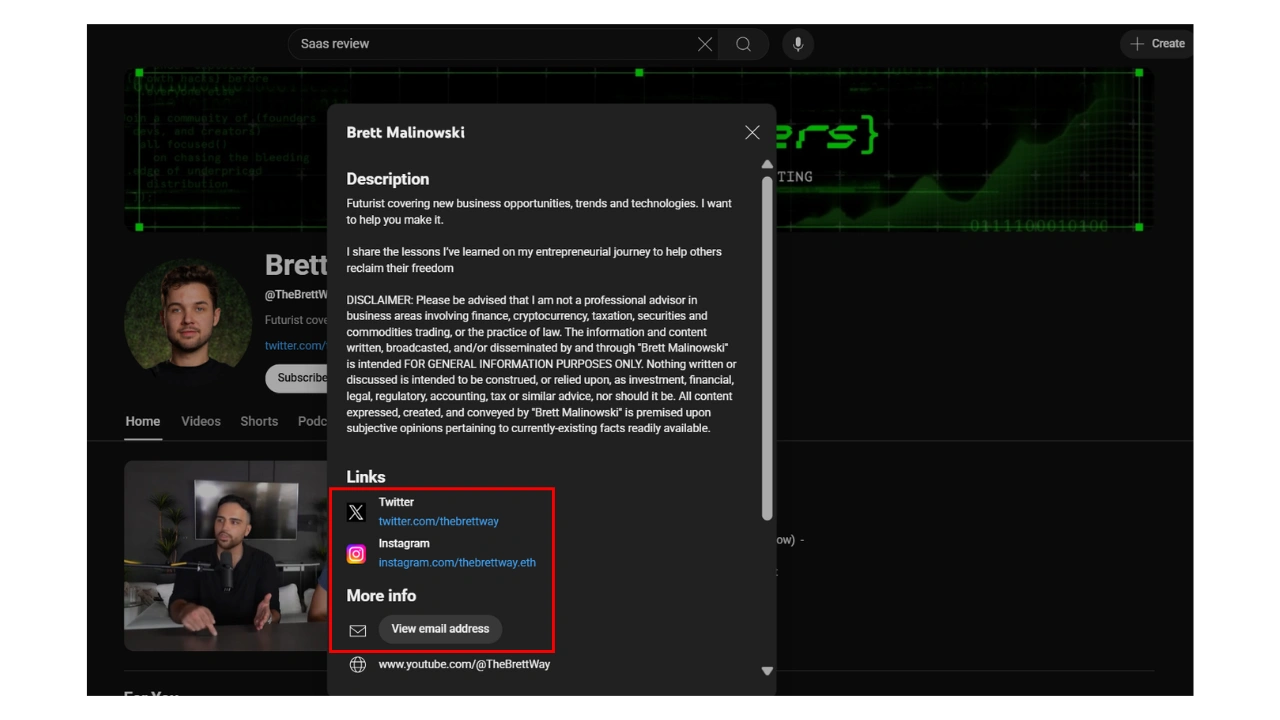Click the View email address button
Viewport: 1280px width, 720px height.
[440, 629]
